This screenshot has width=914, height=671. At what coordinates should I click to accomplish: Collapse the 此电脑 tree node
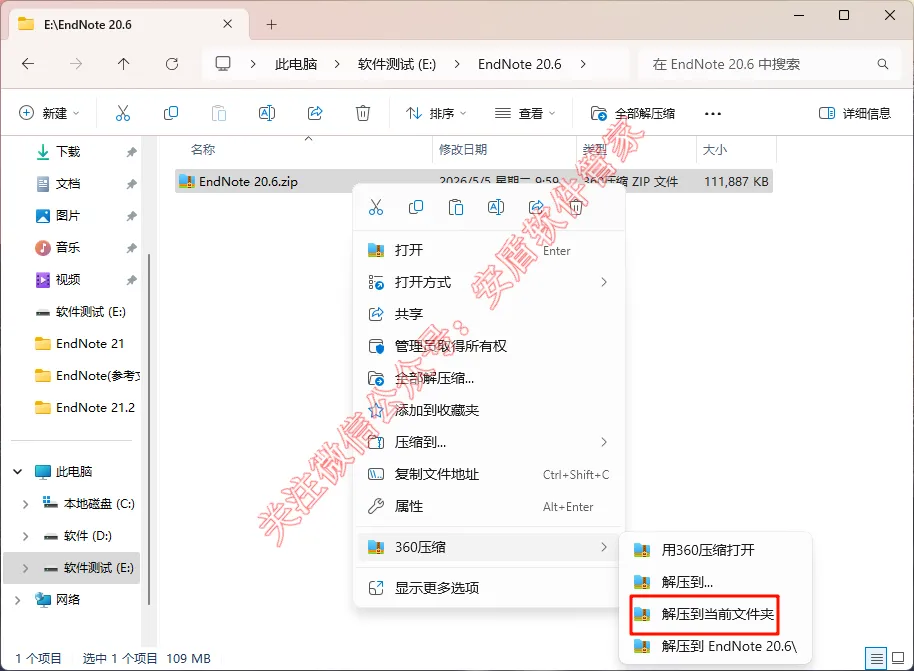(17, 472)
